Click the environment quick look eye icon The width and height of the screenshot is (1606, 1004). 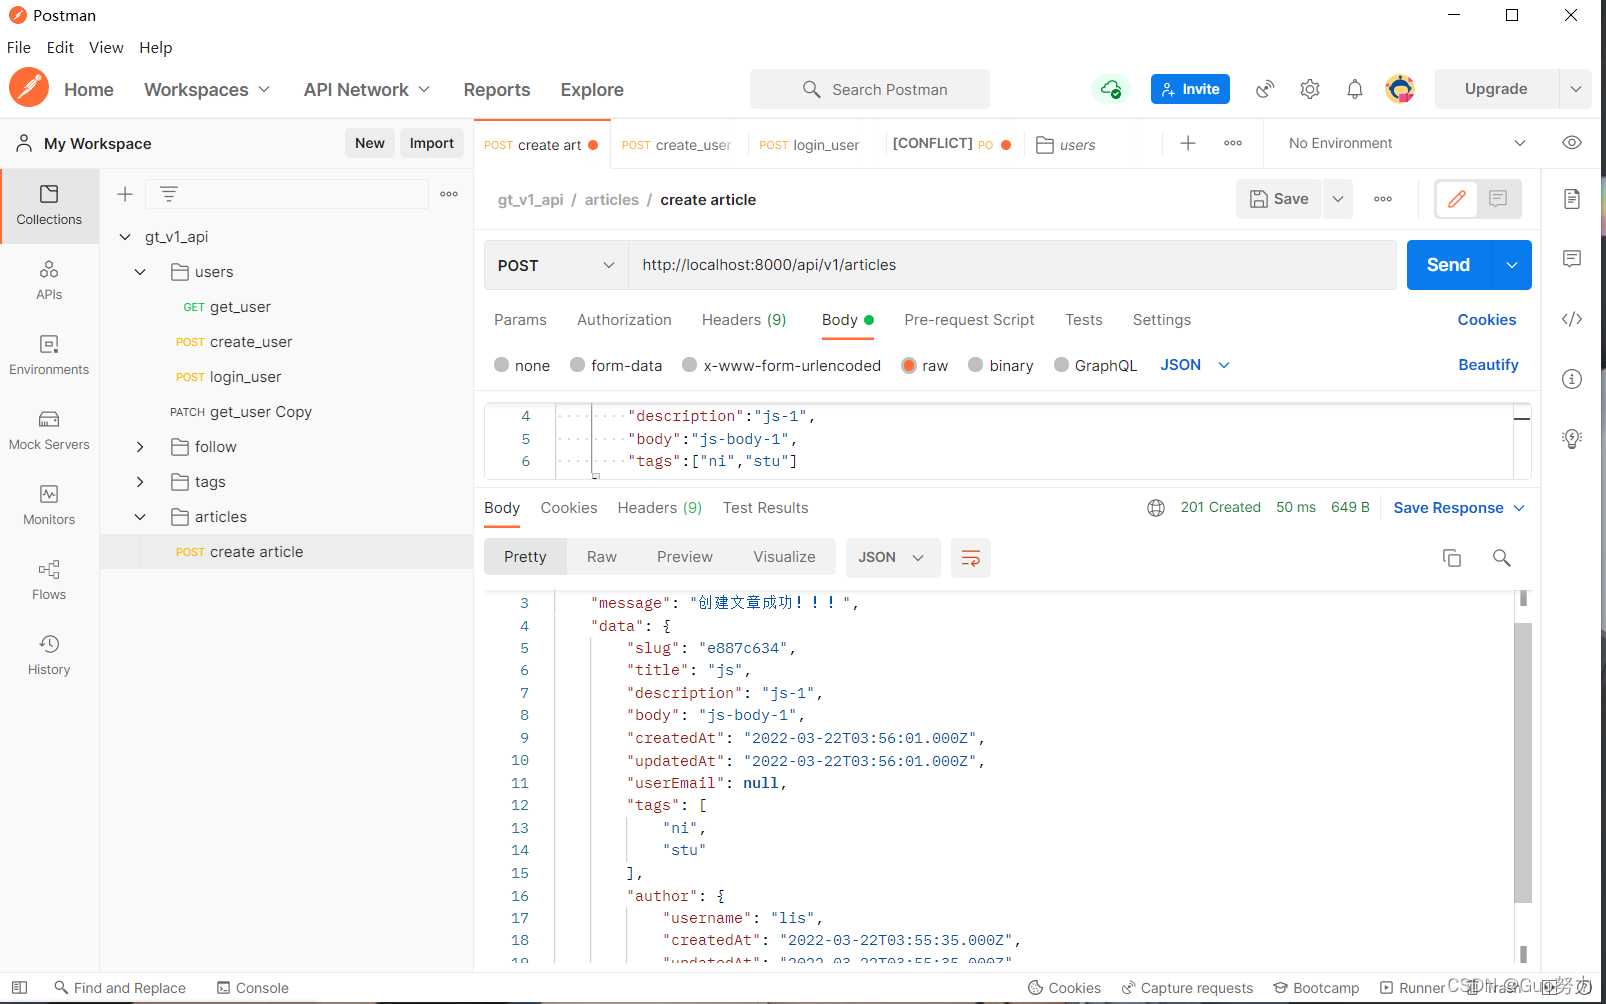tap(1572, 143)
